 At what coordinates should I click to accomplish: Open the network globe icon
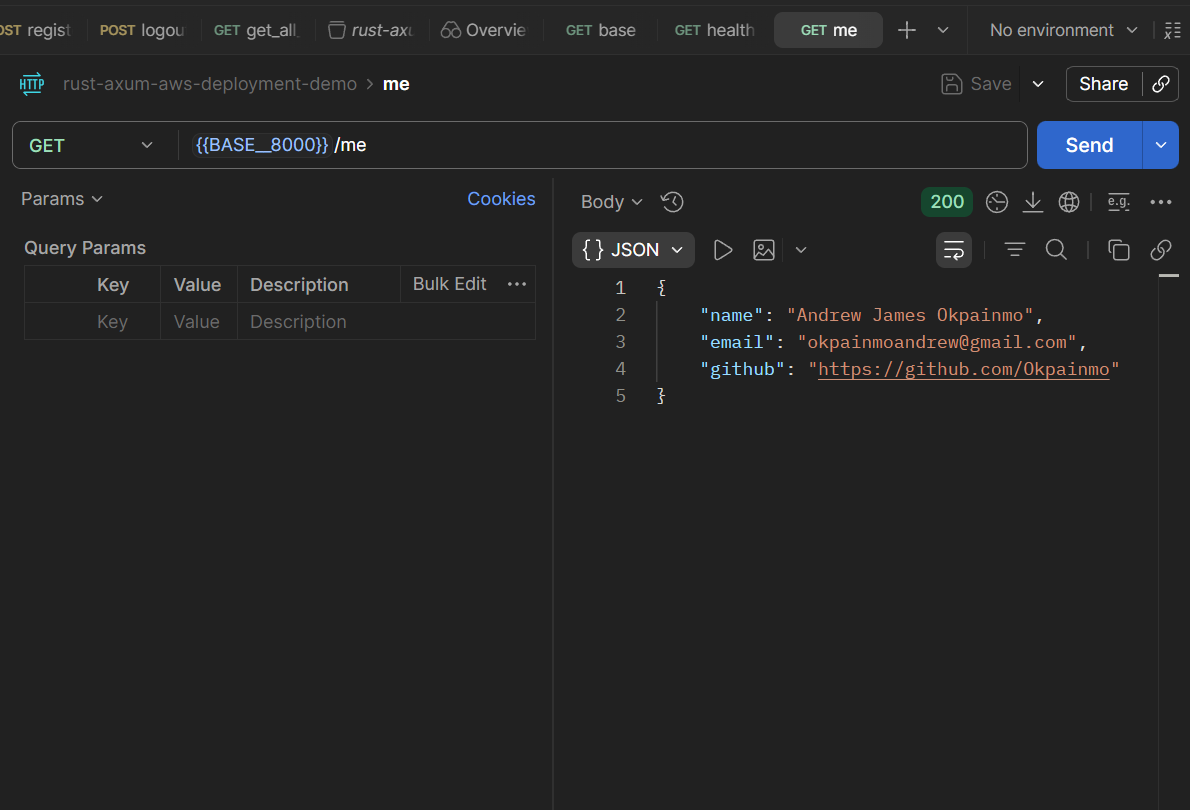(x=1069, y=202)
